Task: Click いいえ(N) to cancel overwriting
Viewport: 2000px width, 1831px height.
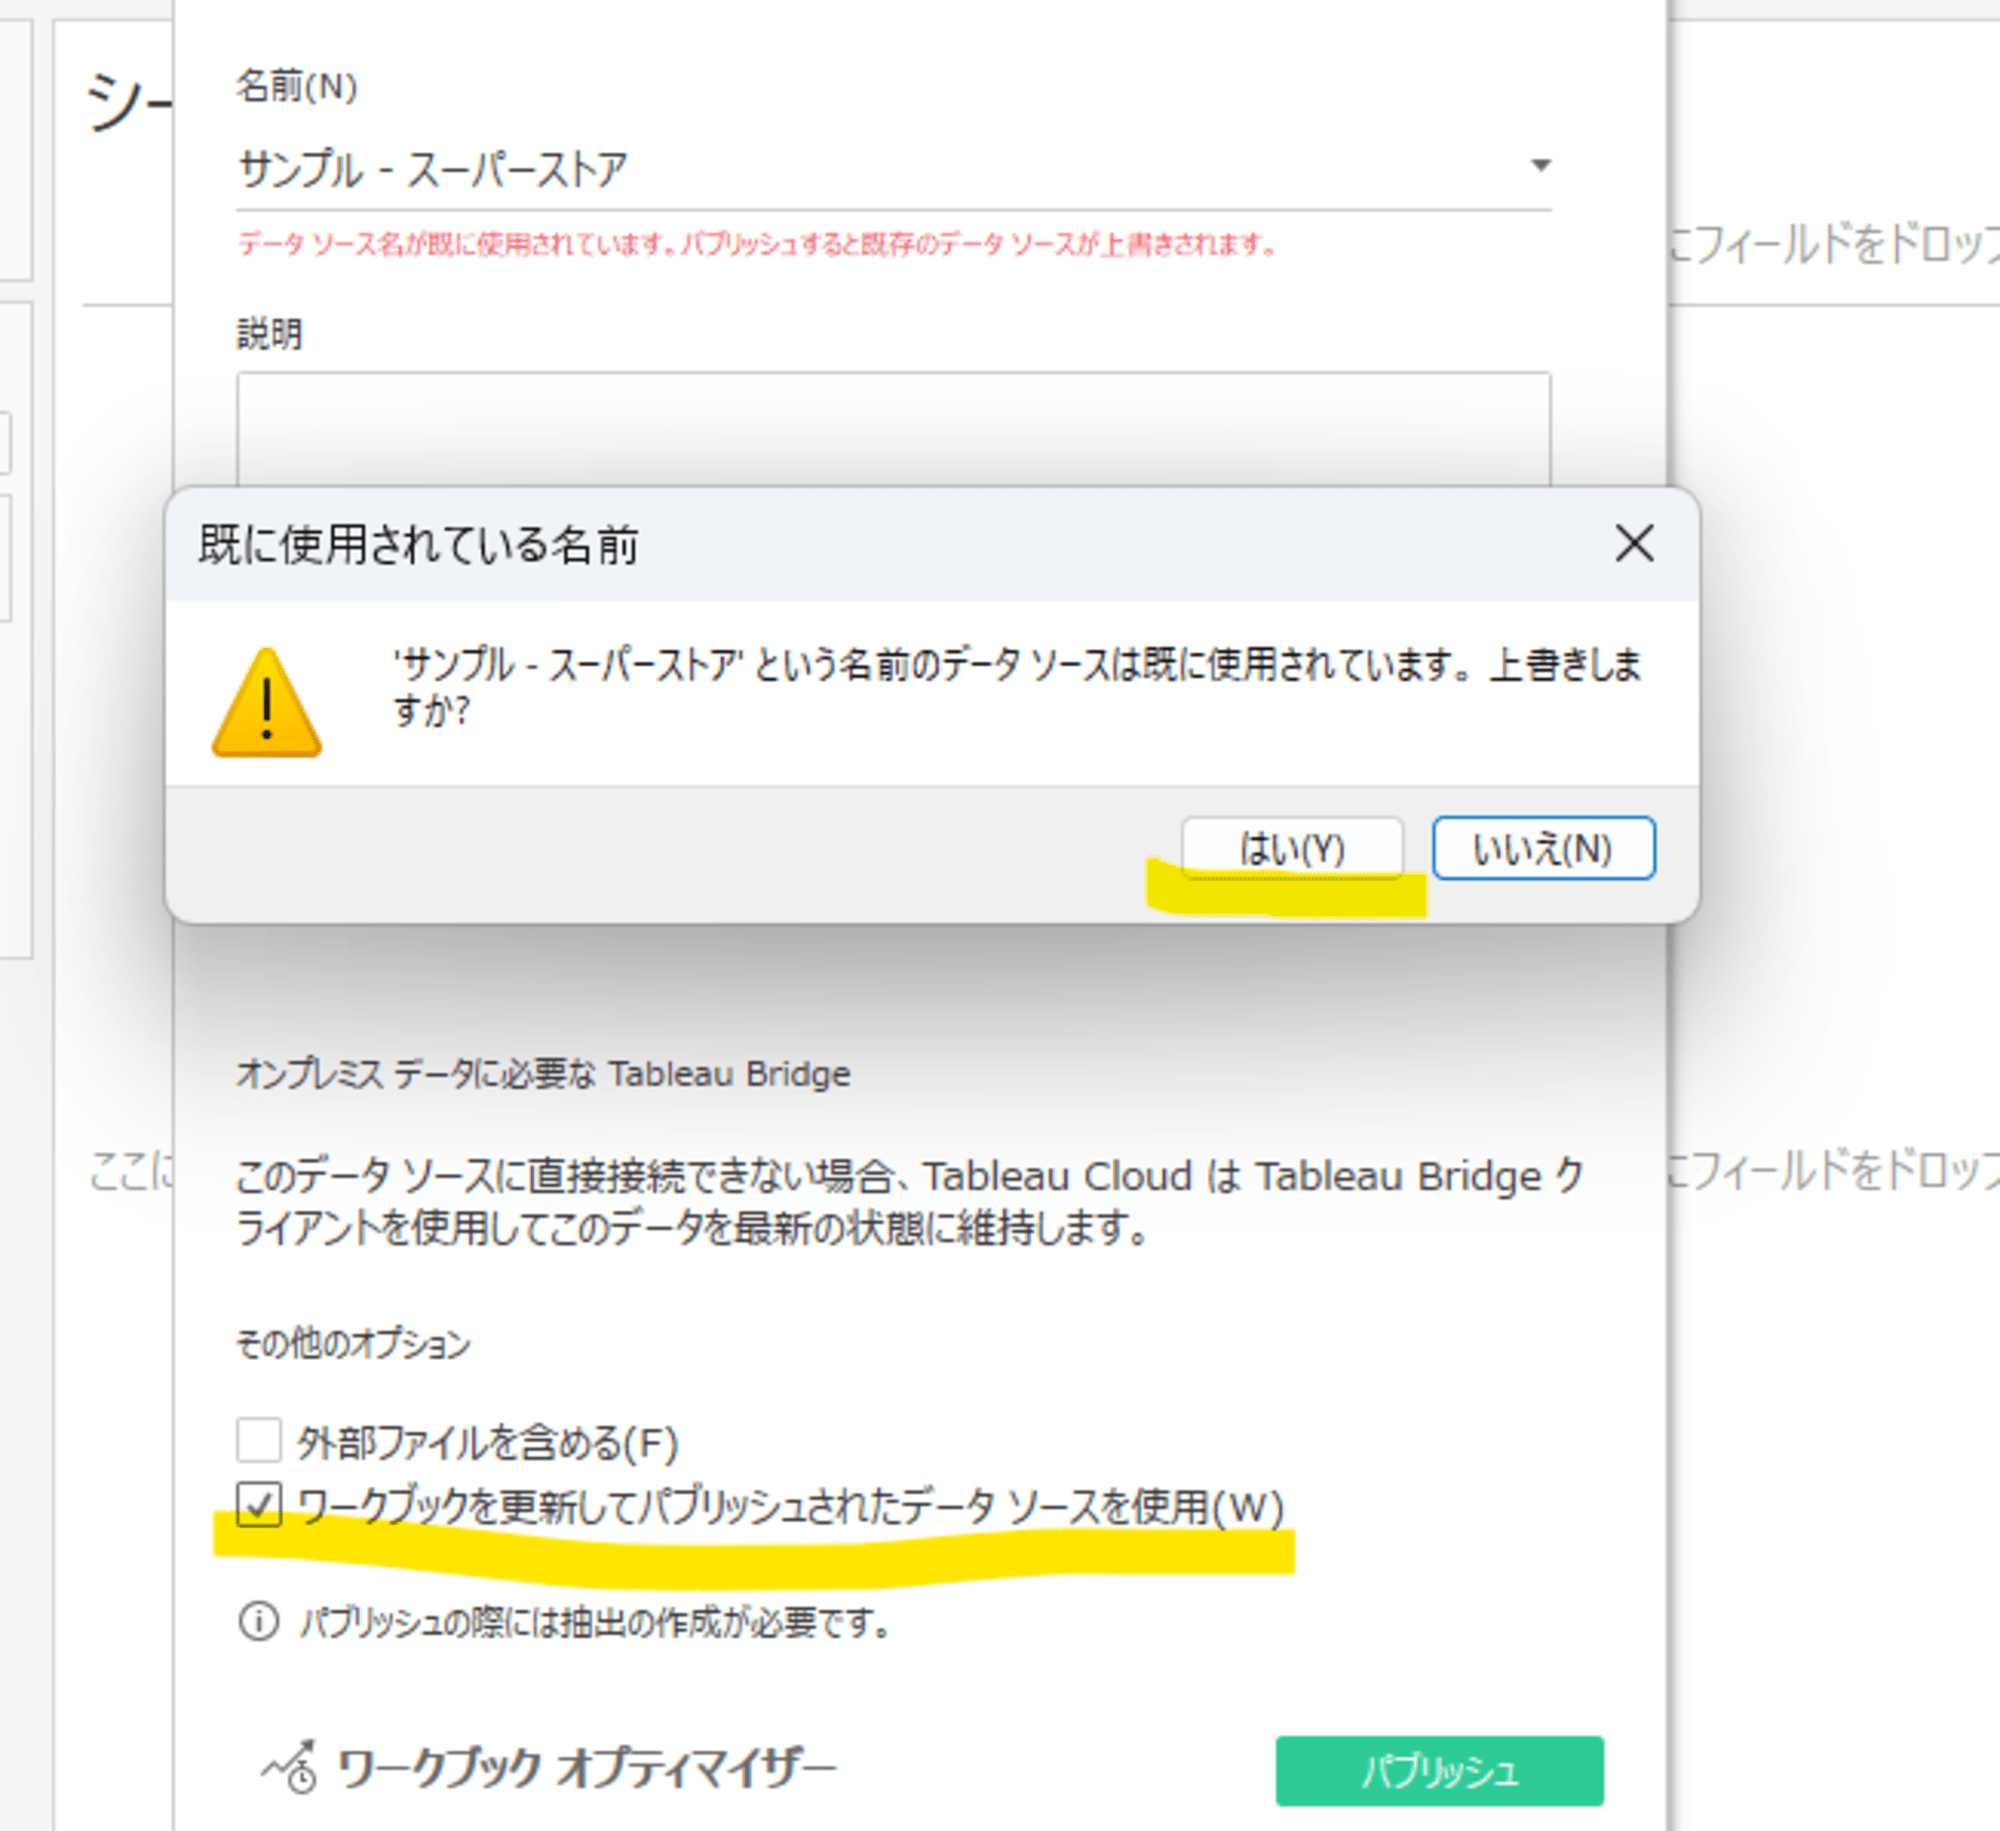Action: tap(1543, 848)
